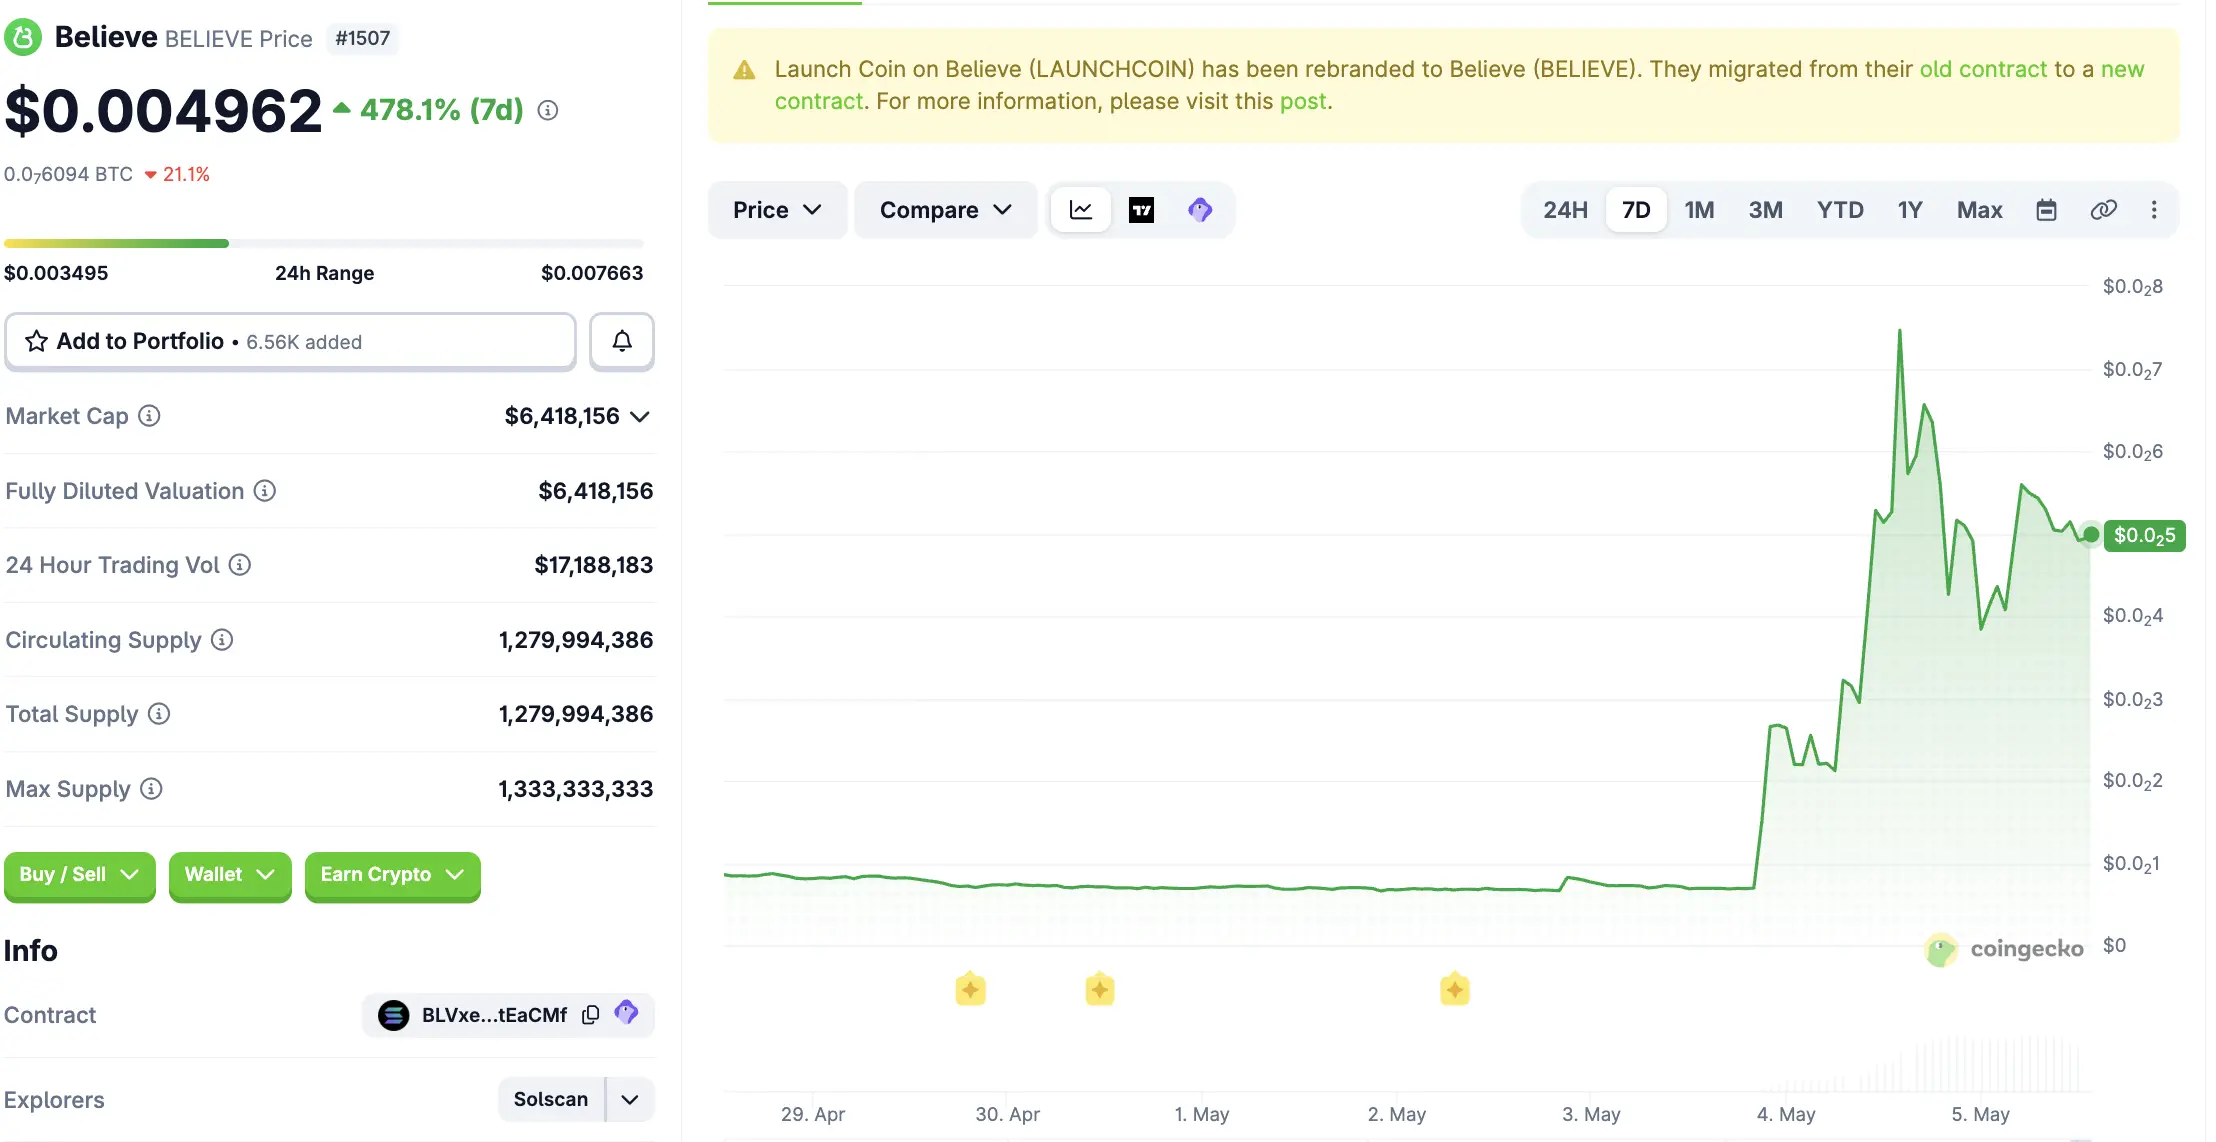
Task: Click the $0.0₂5 current price label
Action: [2144, 536]
